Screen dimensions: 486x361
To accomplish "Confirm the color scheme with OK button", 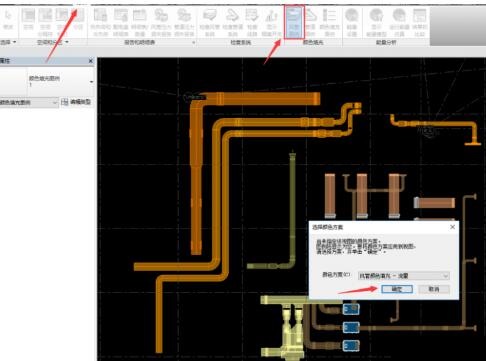I will (x=397, y=289).
